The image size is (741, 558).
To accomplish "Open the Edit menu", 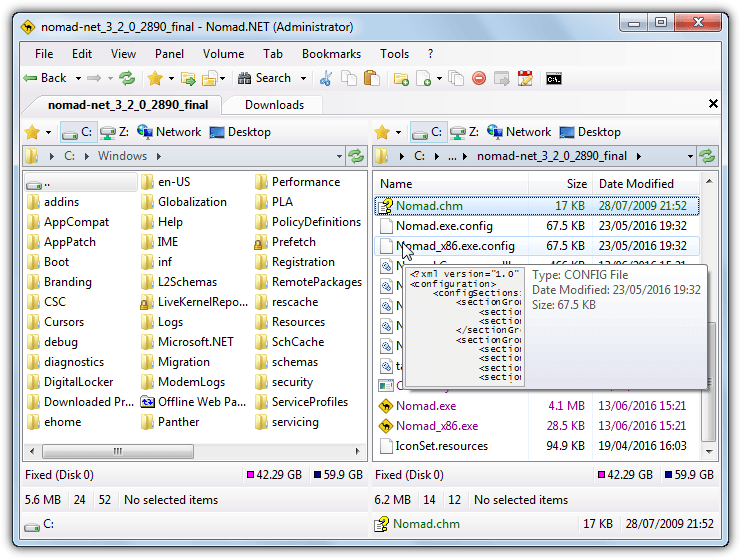I will click(x=82, y=54).
